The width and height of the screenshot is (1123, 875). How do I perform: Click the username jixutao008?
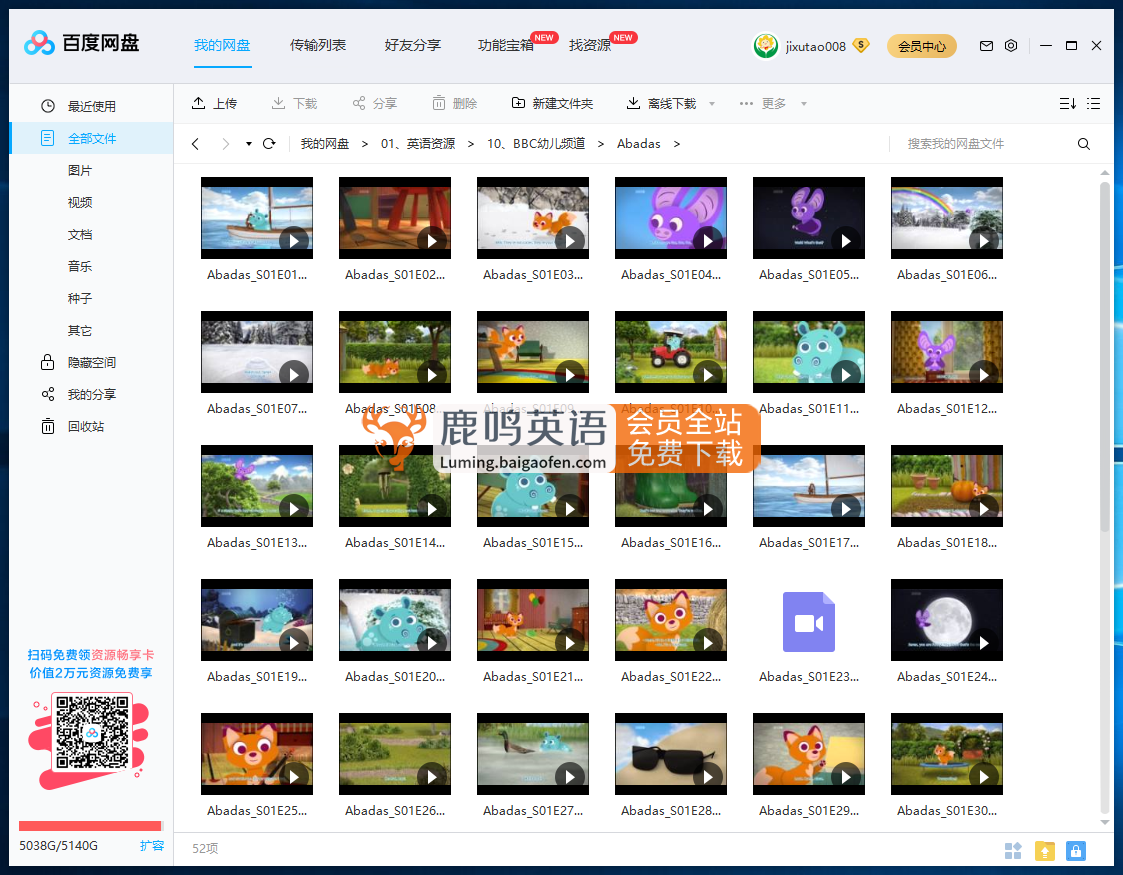click(x=816, y=47)
